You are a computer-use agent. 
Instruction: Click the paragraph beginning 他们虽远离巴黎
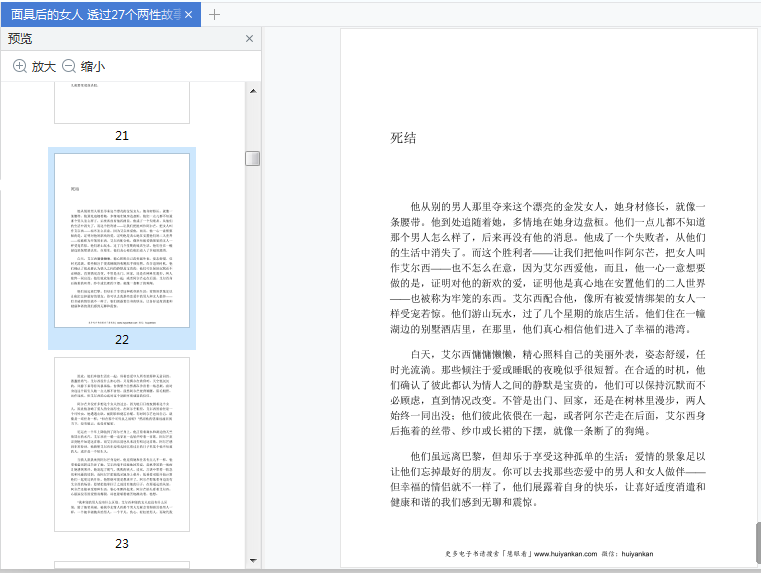coord(548,479)
